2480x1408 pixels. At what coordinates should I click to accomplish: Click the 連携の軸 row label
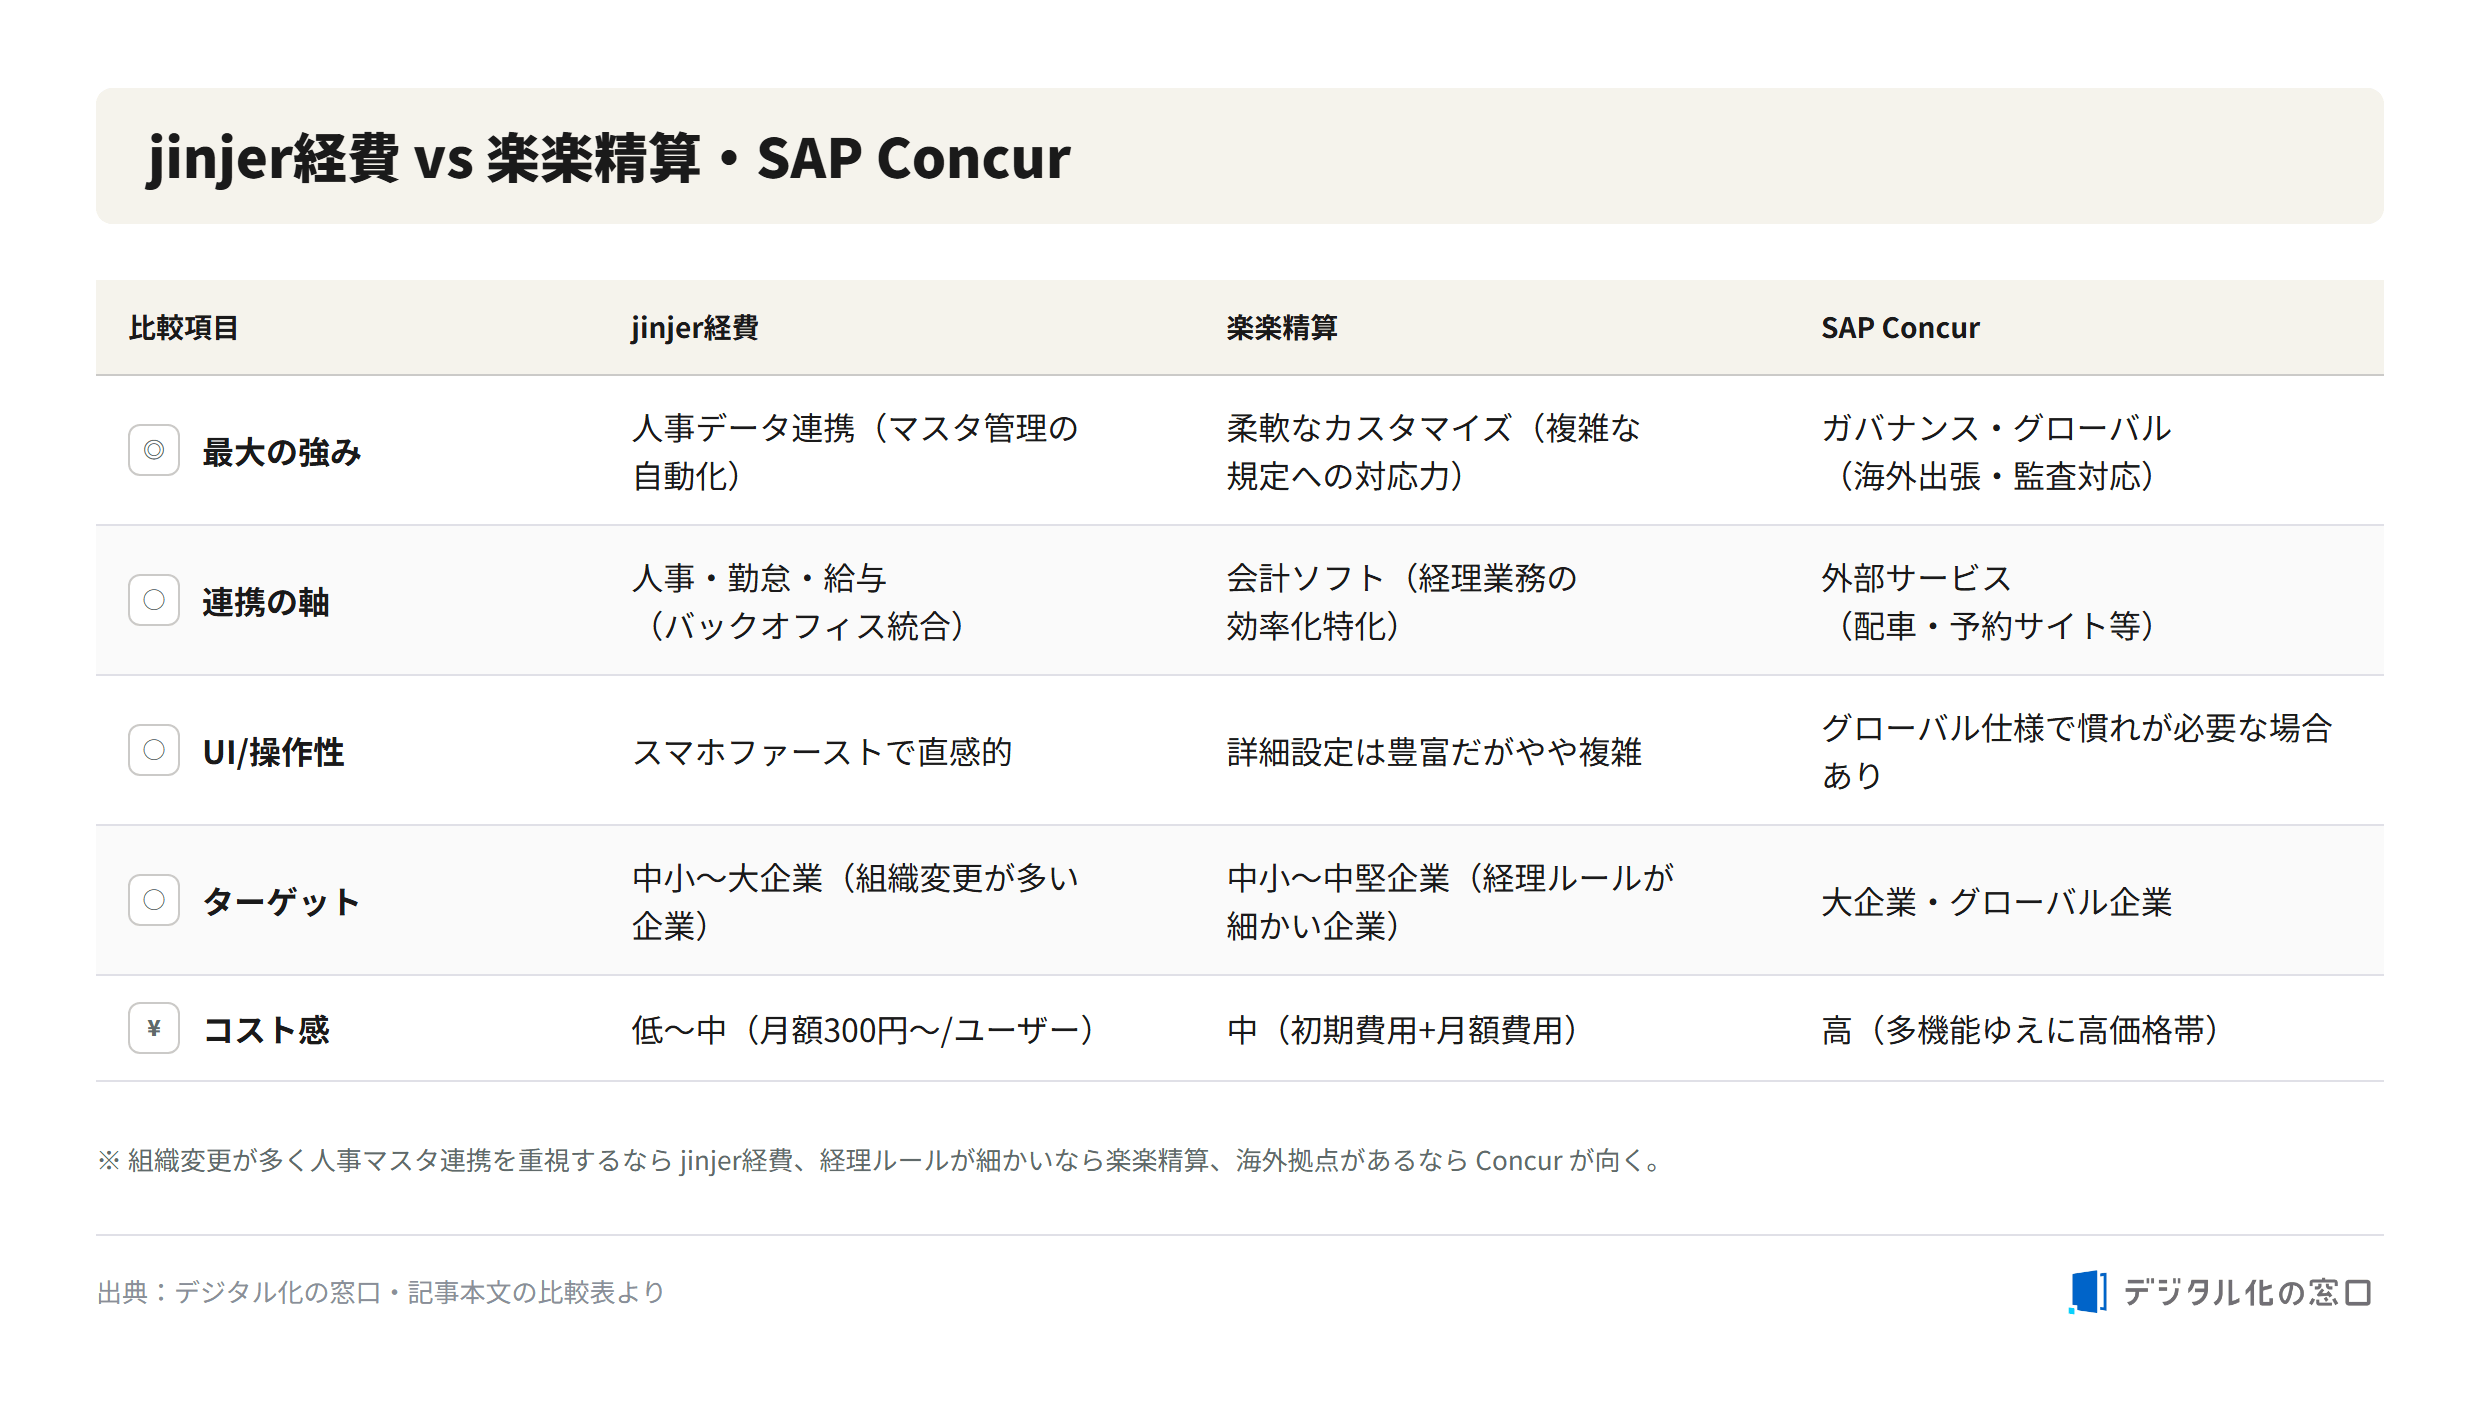266,602
